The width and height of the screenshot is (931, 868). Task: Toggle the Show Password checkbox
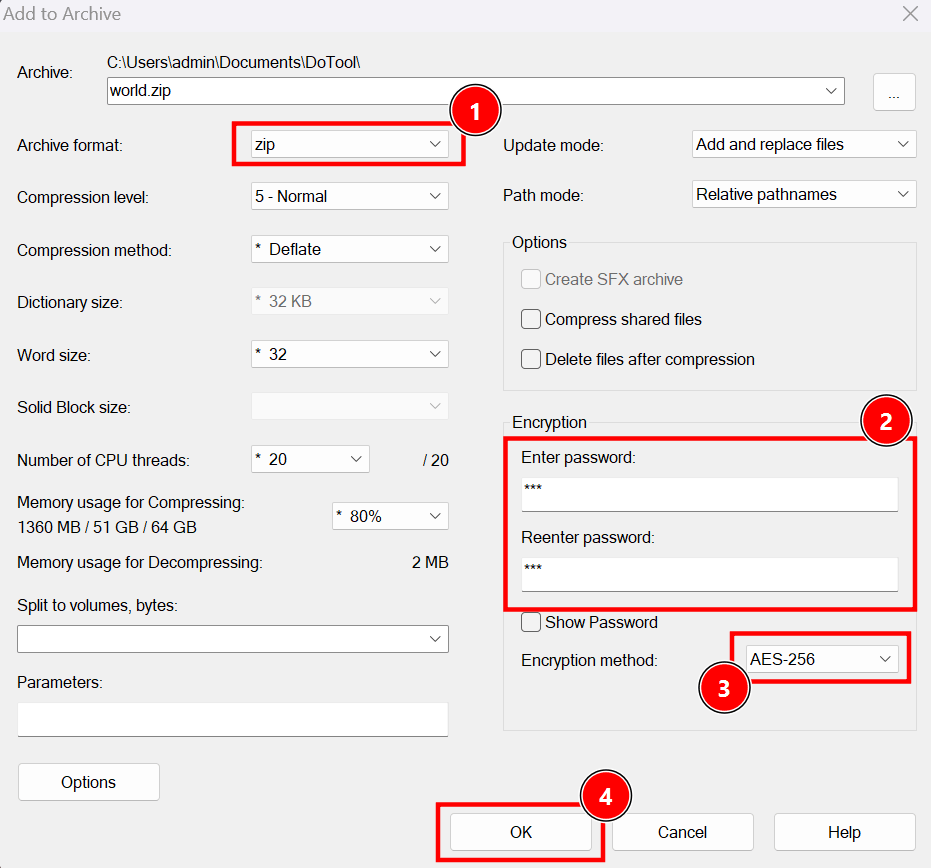click(x=531, y=622)
